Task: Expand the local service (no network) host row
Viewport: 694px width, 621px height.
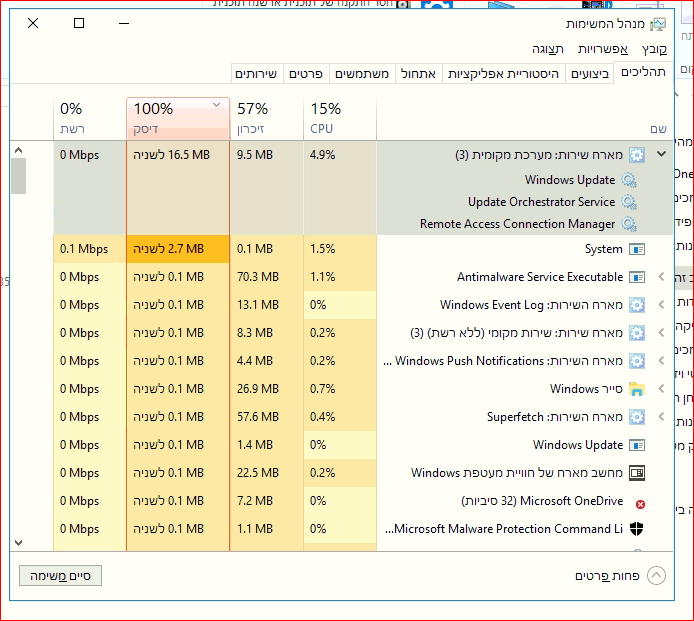Action: coord(661,333)
